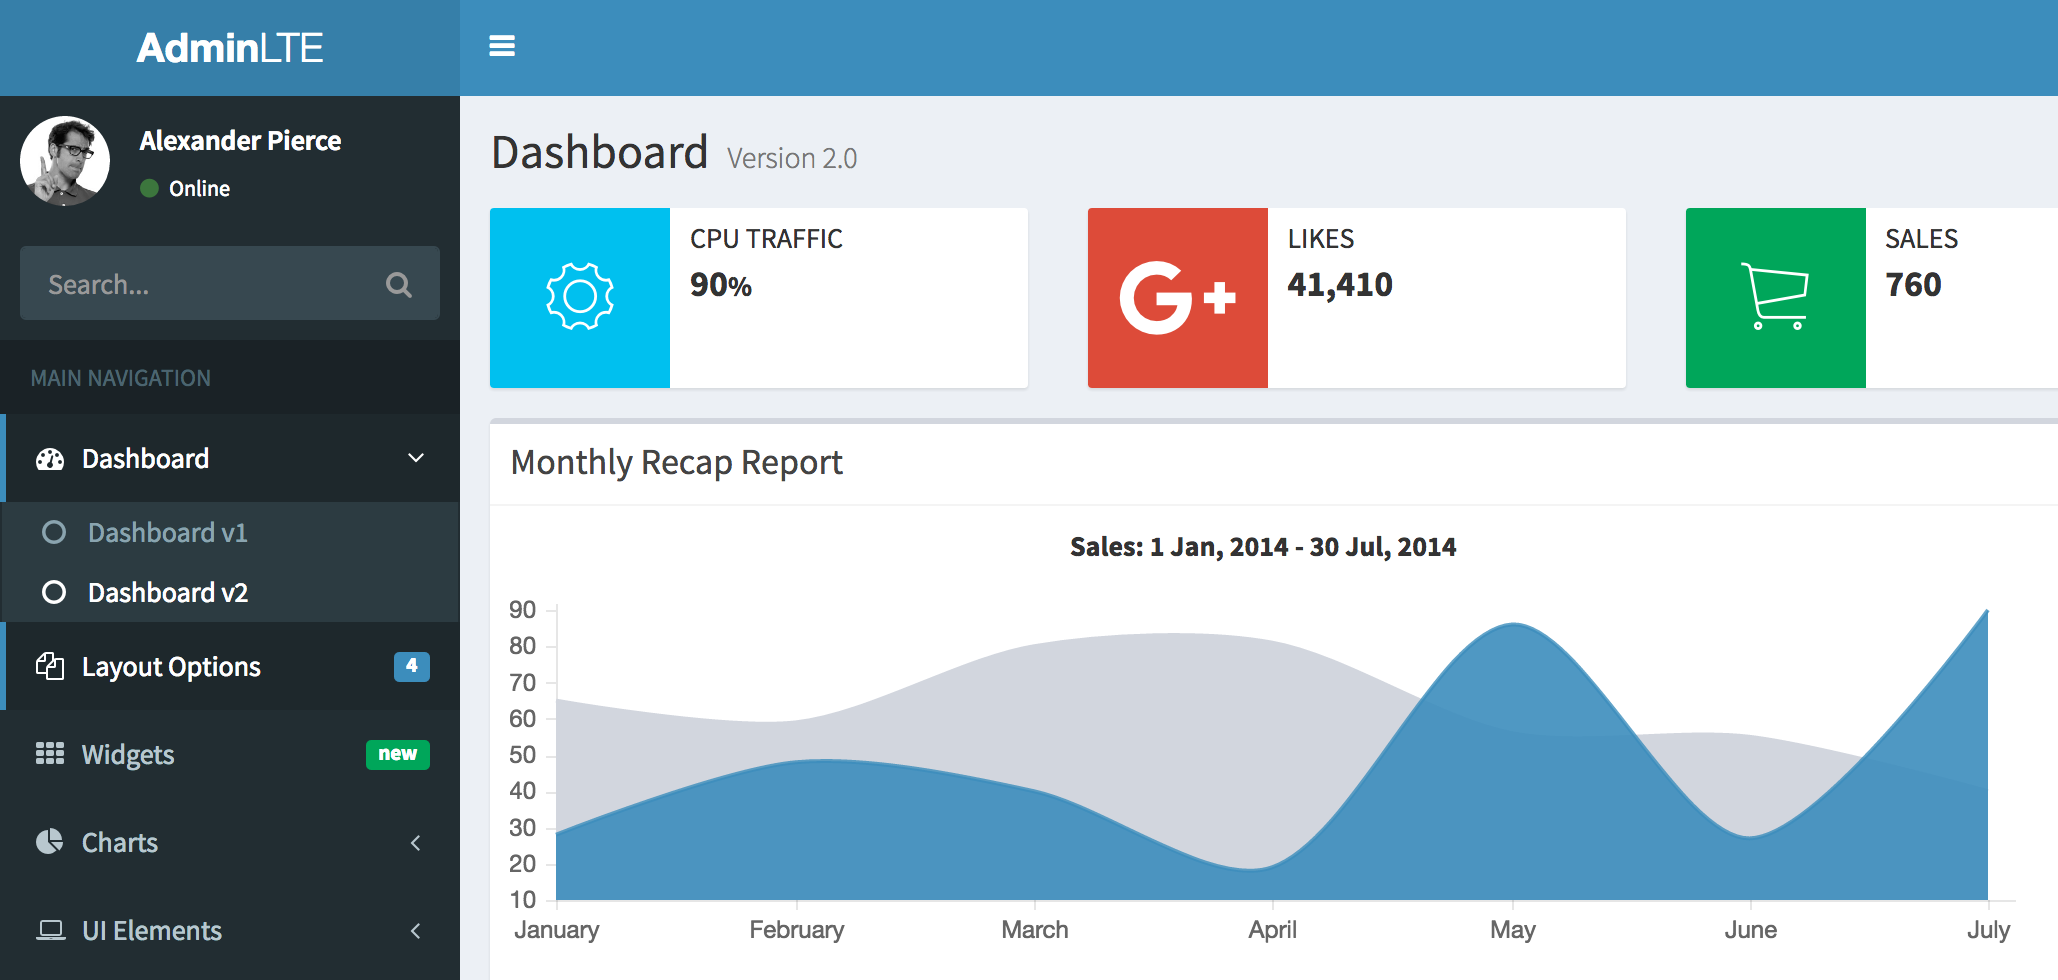Click the SALES label
This screenshot has height=980, width=2058.
click(x=1921, y=239)
